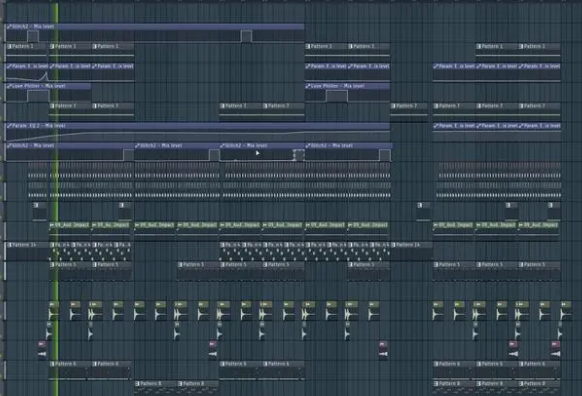The image size is (582, 396).
Task: Click the menu icon of the leftmost Pattern 1 clip
Action: point(10,46)
